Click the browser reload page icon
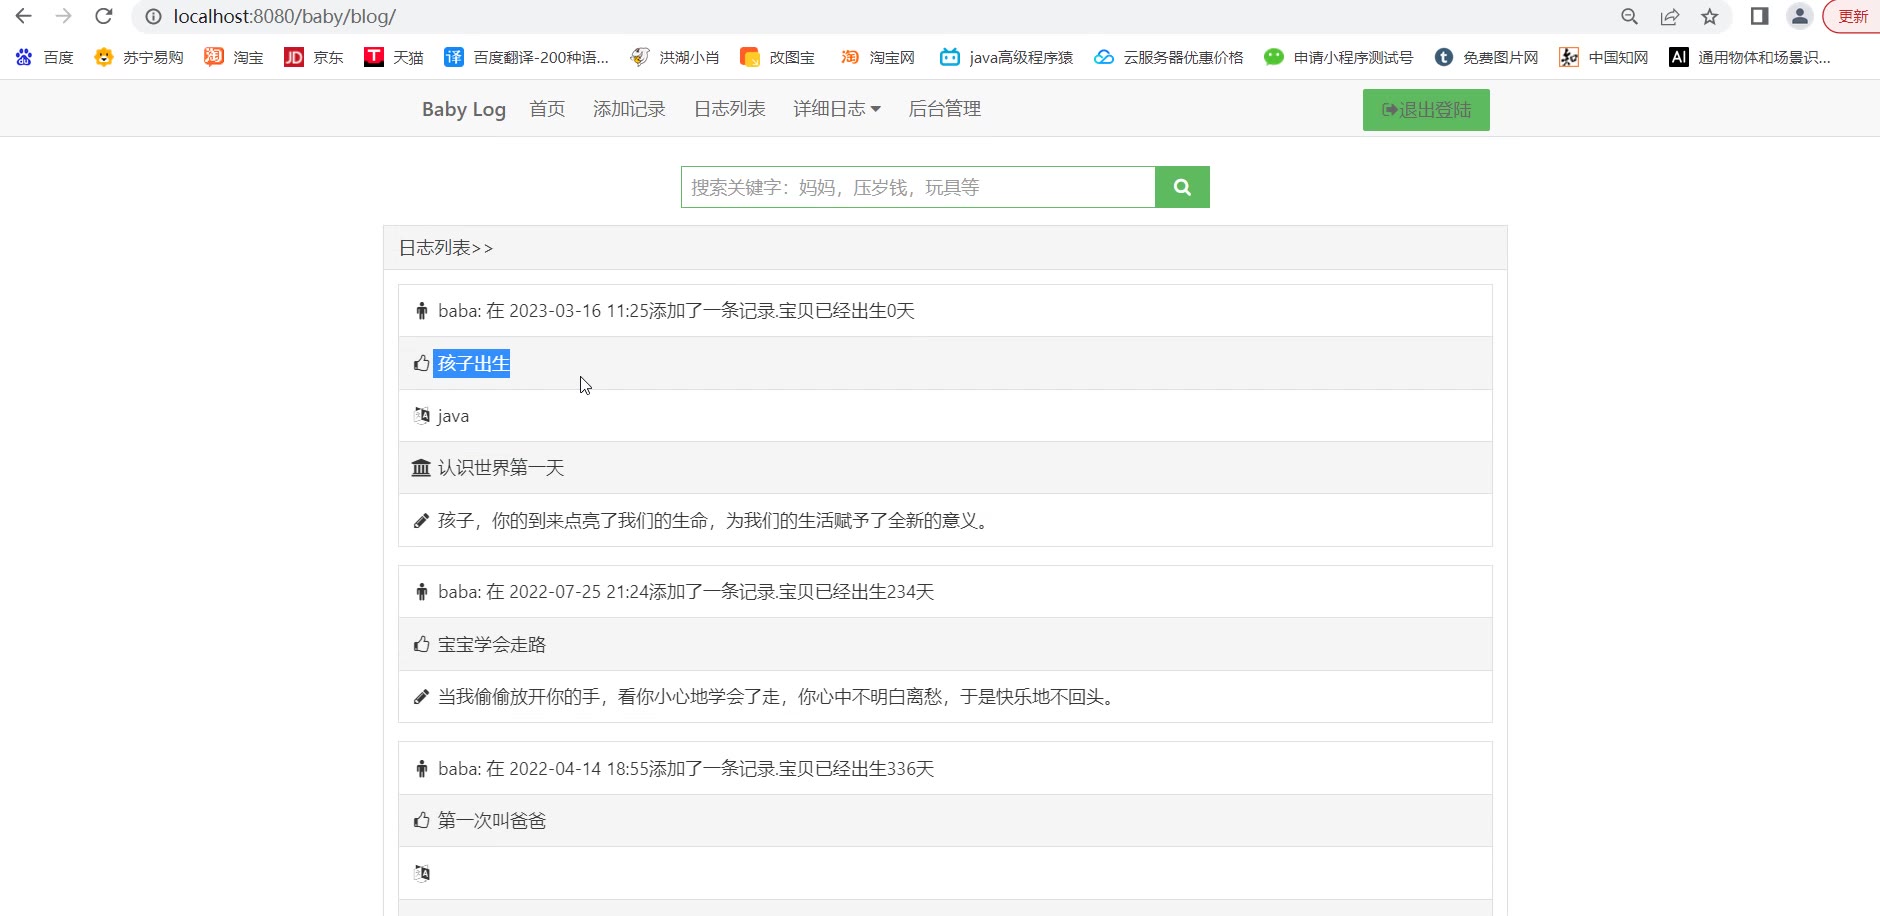1880x916 pixels. (x=104, y=16)
